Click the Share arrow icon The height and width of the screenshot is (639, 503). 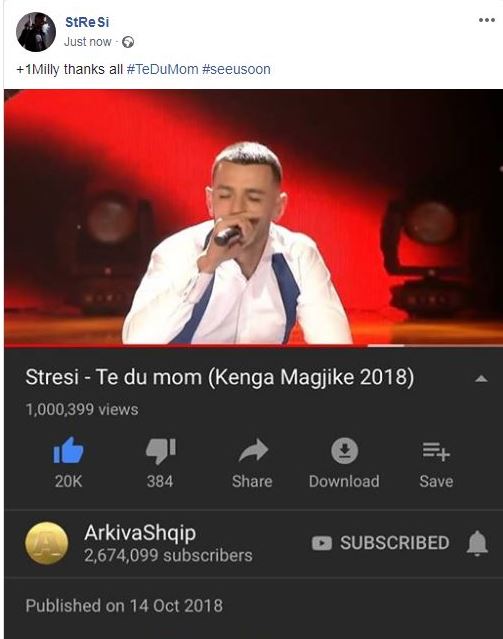tap(253, 450)
